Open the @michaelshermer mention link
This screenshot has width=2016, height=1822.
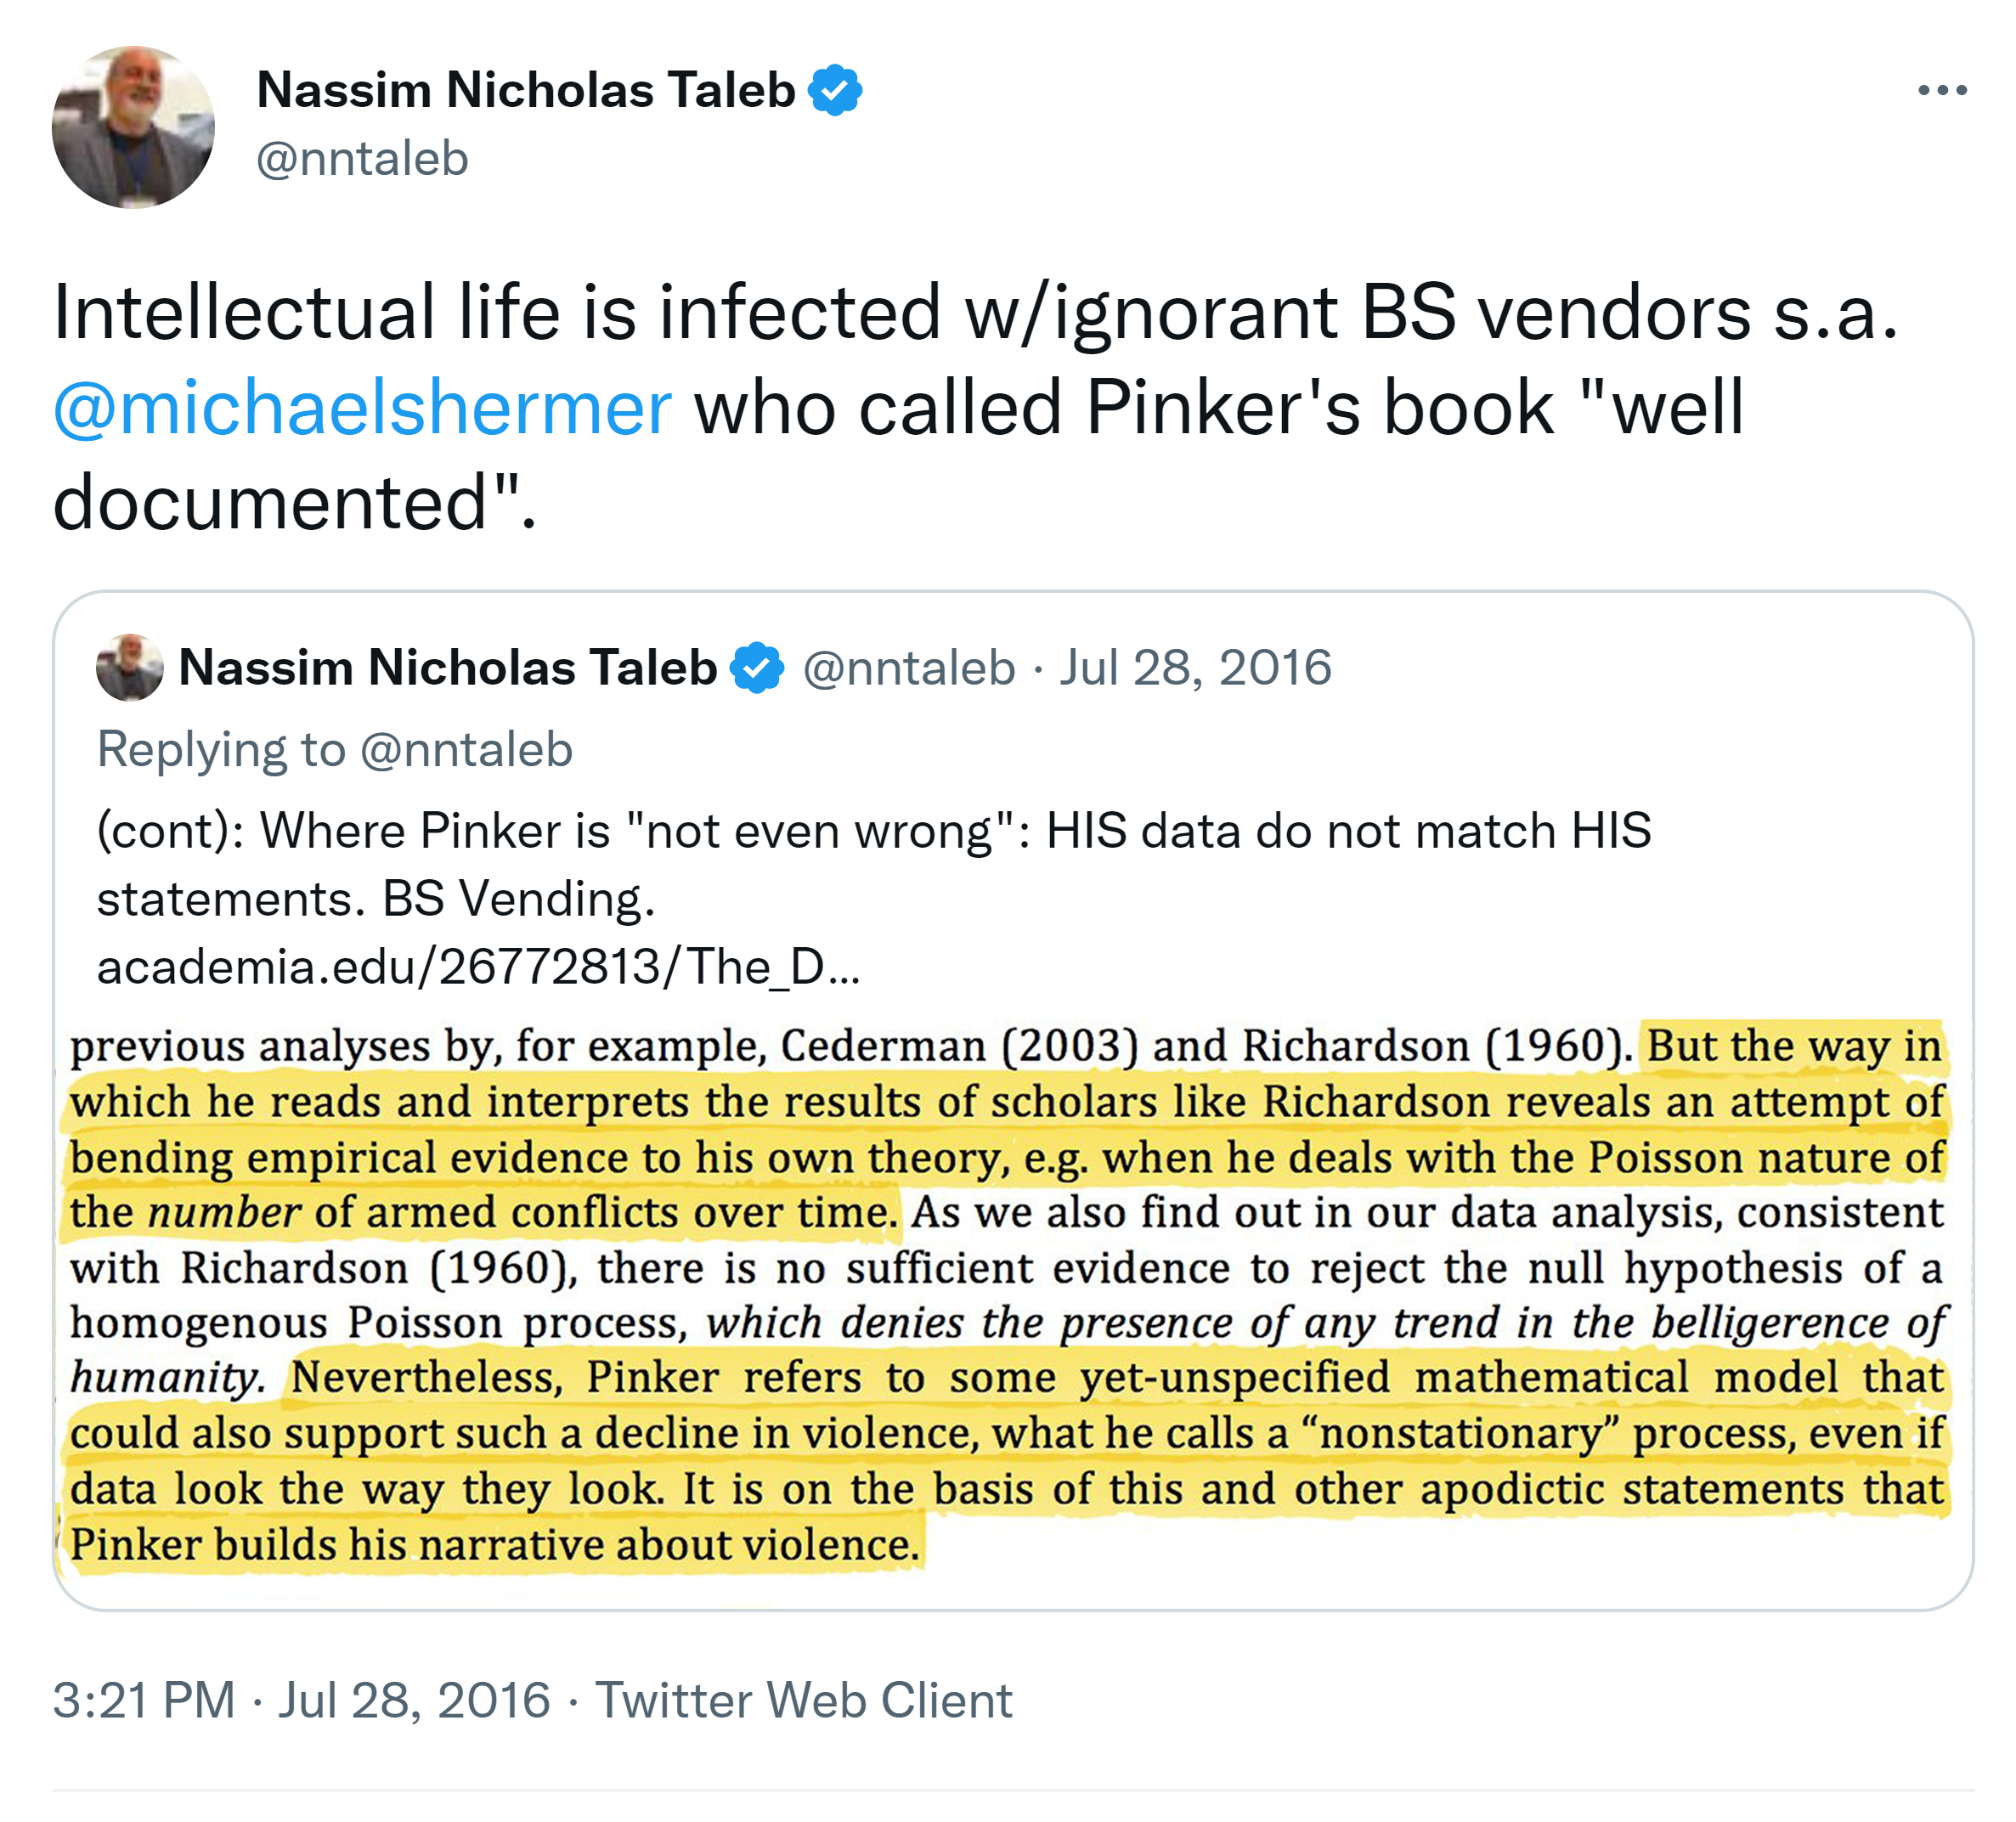[x=362, y=408]
